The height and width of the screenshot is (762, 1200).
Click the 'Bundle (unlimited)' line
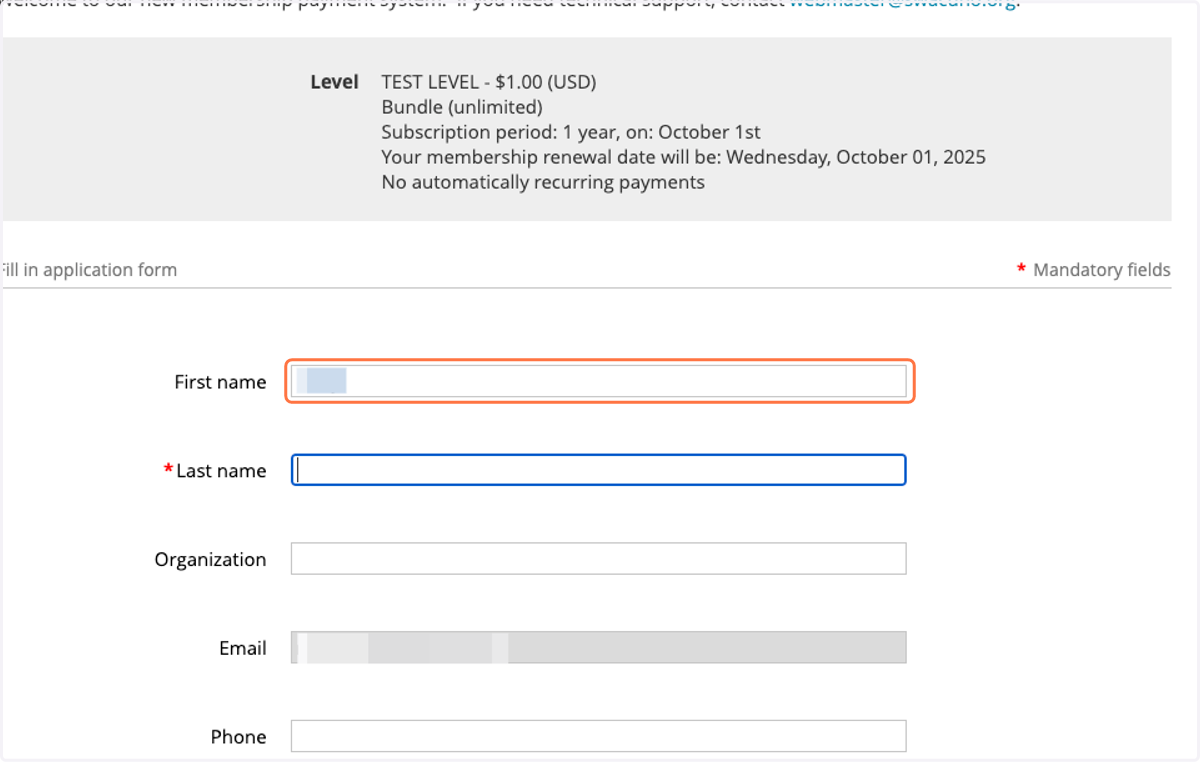[462, 107]
